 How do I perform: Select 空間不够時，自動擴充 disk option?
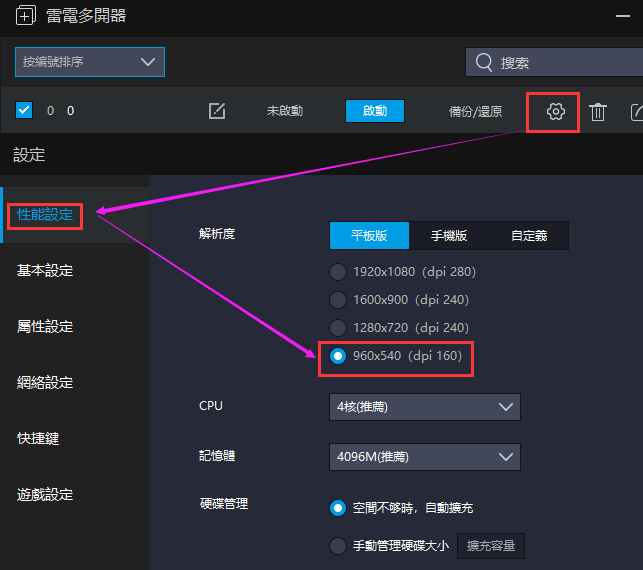[x=338, y=508]
